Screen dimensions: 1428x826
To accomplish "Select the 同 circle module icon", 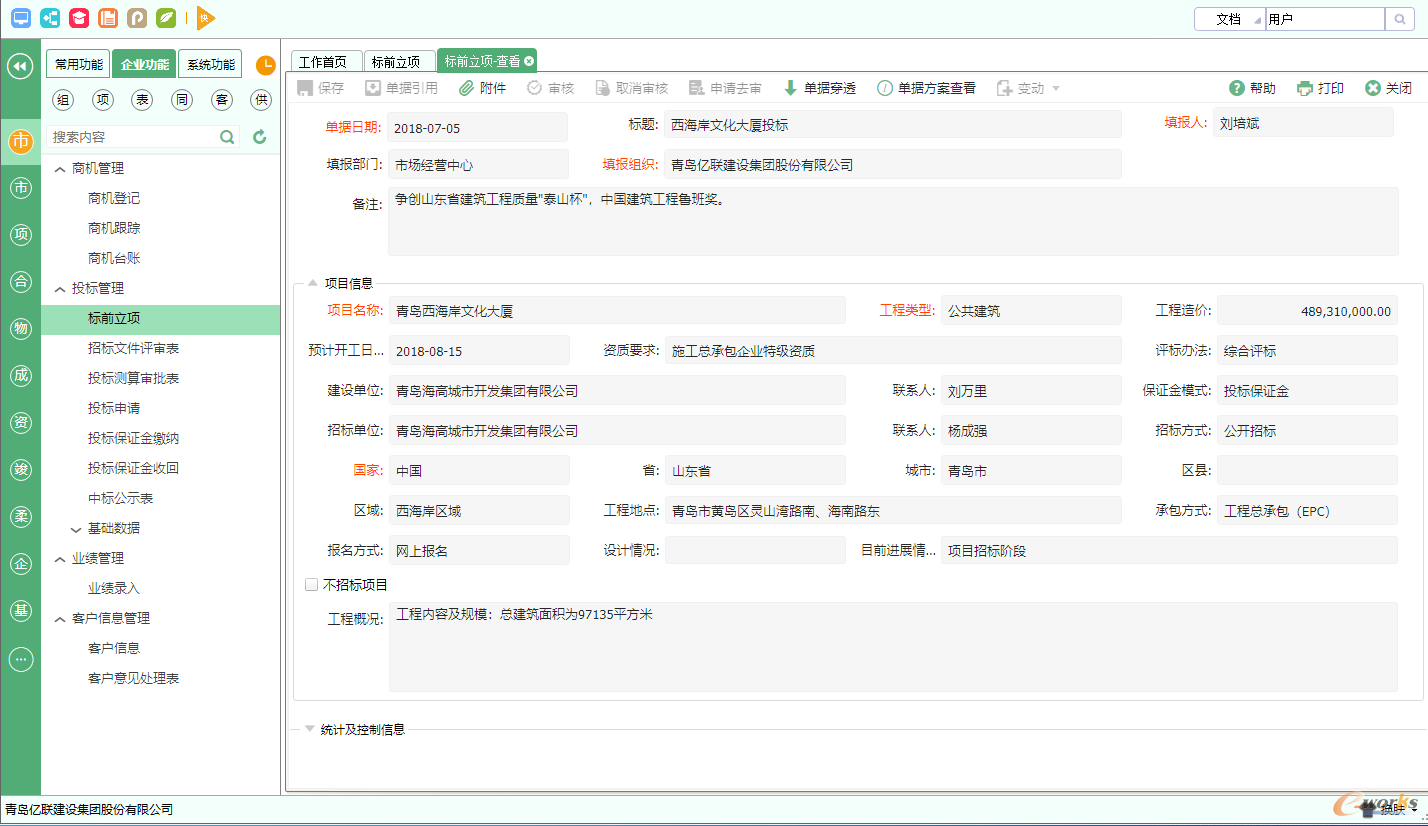I will [182, 99].
